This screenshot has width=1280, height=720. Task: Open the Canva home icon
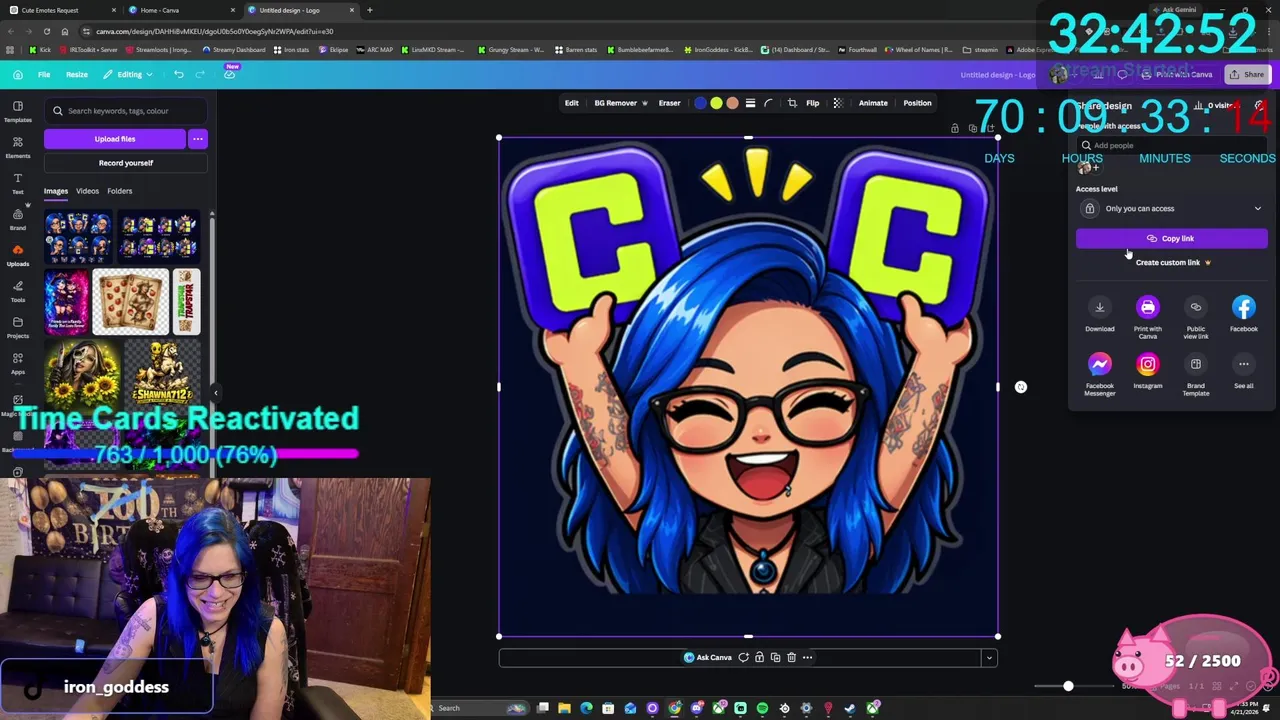click(18, 74)
